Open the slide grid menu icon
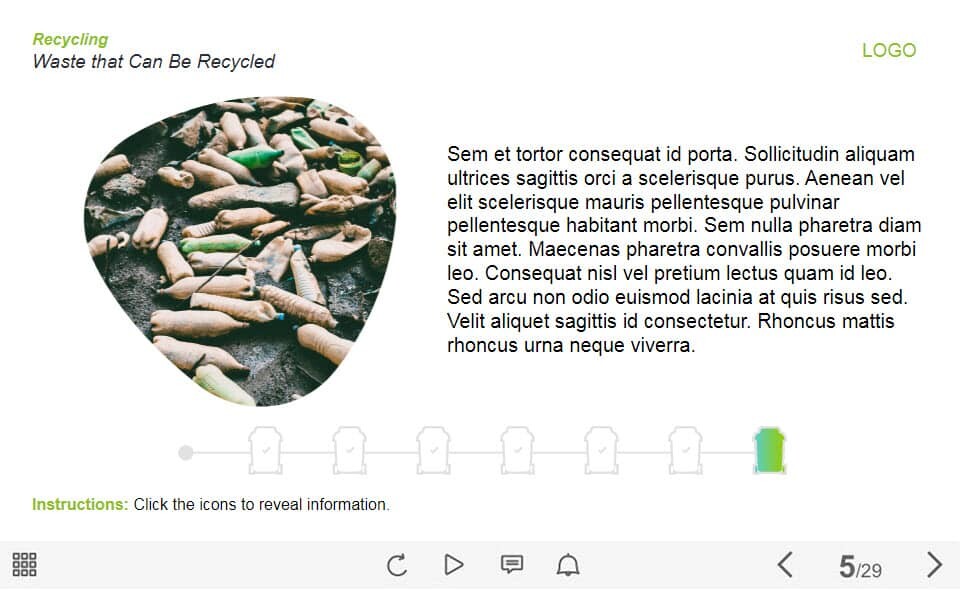The width and height of the screenshot is (960, 590). click(x=24, y=564)
